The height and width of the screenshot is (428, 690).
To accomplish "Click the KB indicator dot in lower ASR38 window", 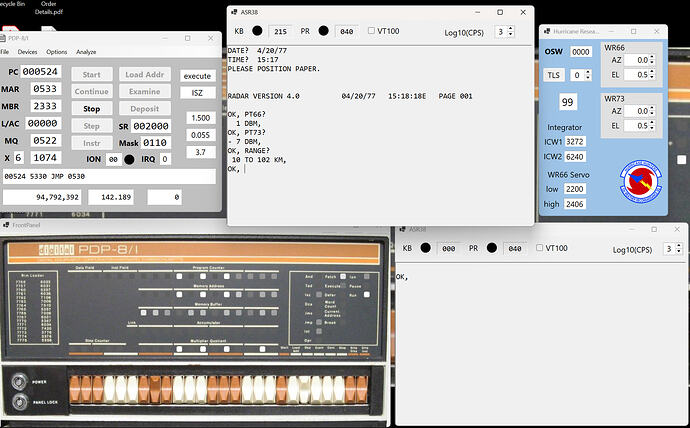I will (x=426, y=248).
